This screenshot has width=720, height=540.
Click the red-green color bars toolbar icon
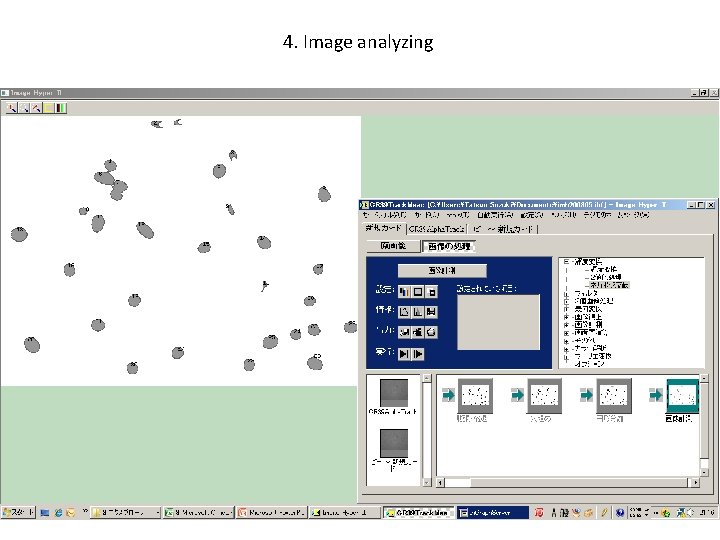(x=61, y=108)
